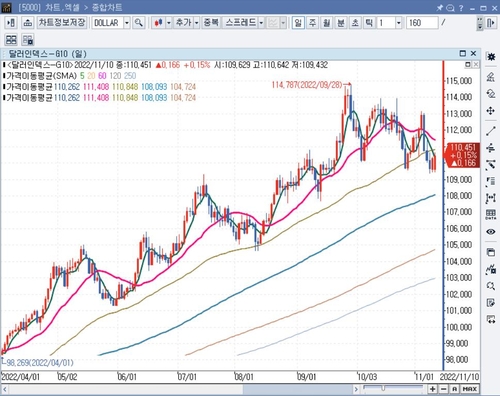Click the chart pattern icon above magnifier
Screen dimensions: 500x396
[491, 269]
